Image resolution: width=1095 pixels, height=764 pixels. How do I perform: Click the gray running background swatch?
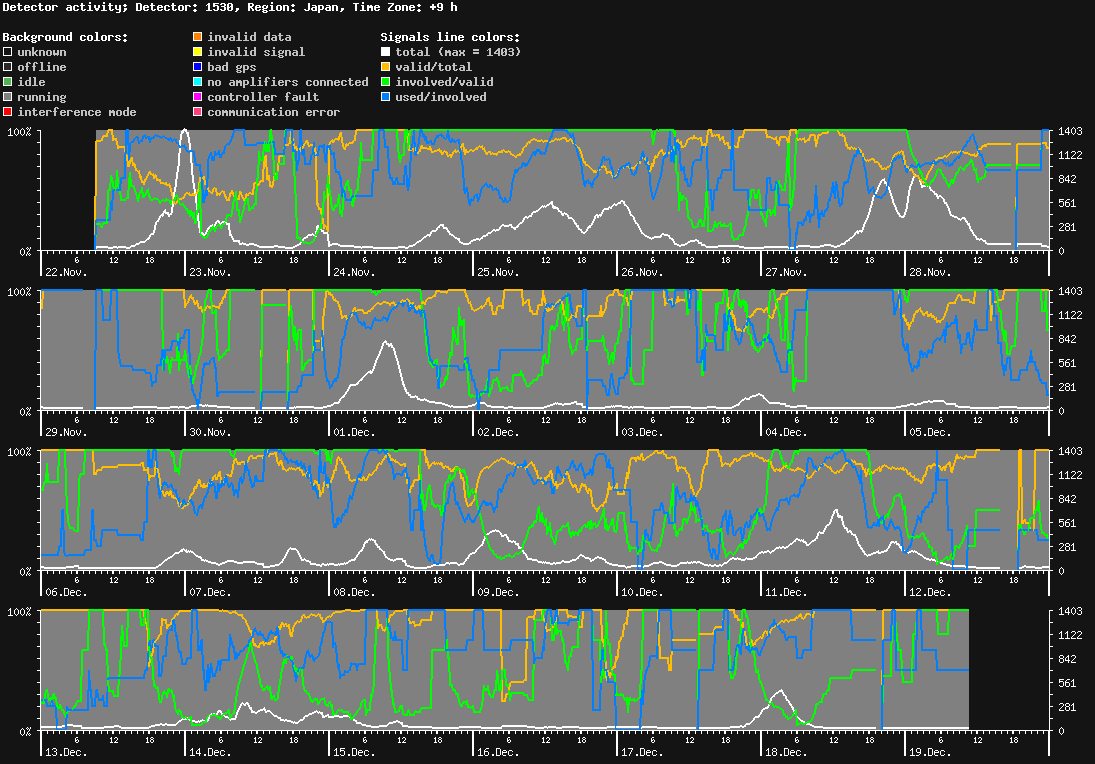click(x=7, y=97)
